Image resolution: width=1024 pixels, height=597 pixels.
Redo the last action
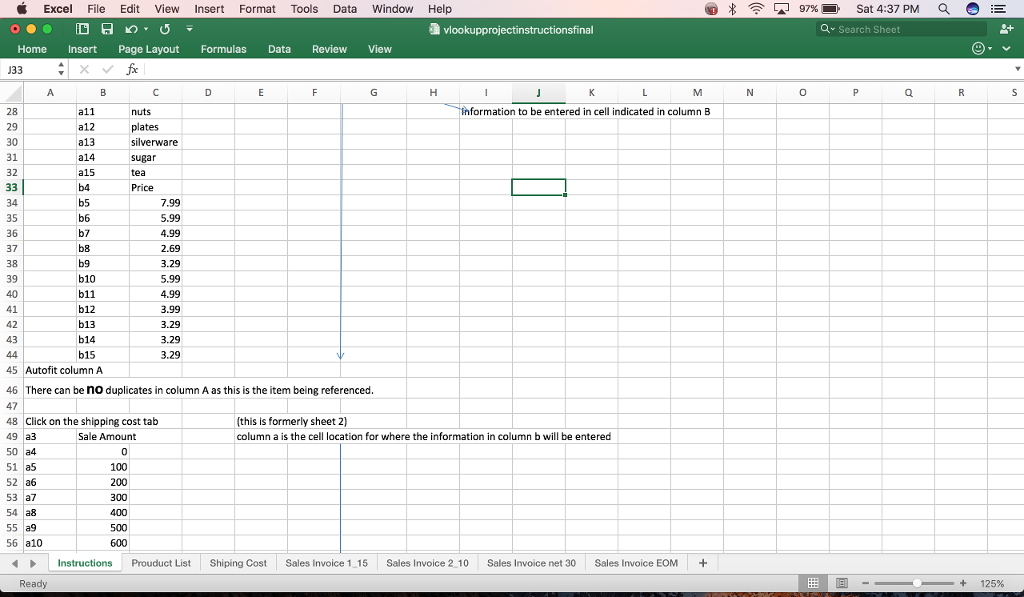[165, 29]
